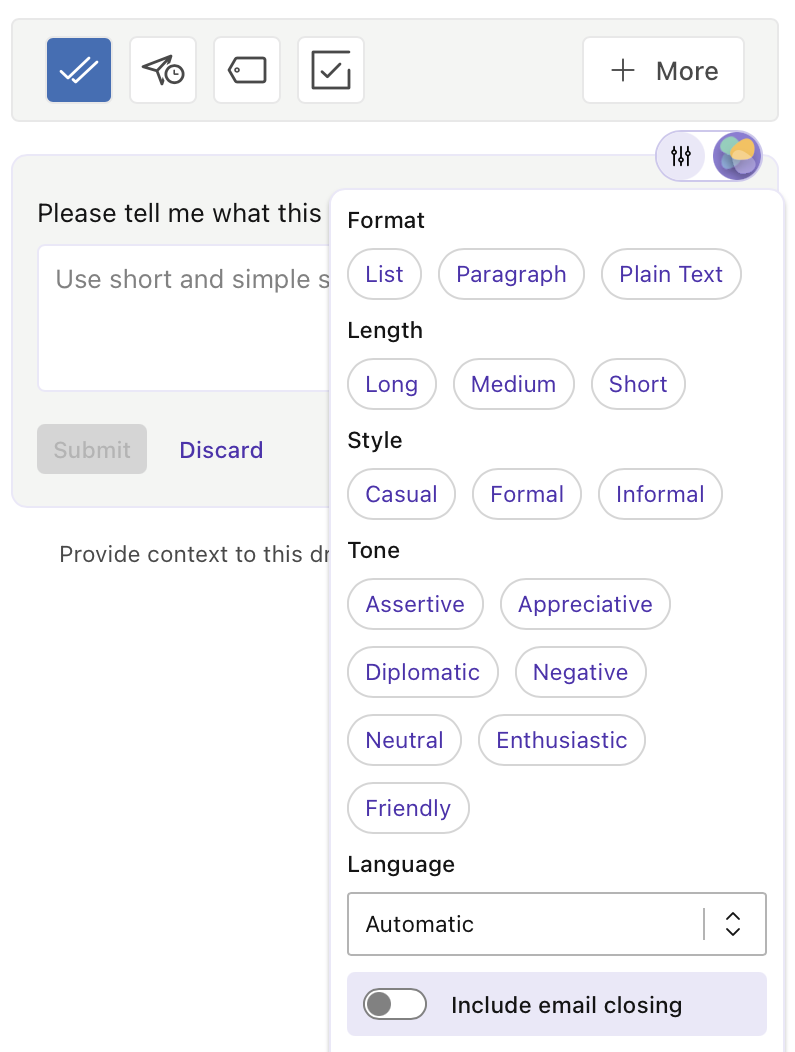Click the blue double-checkmark icon
Image resolution: width=795 pixels, height=1052 pixels.
click(79, 70)
